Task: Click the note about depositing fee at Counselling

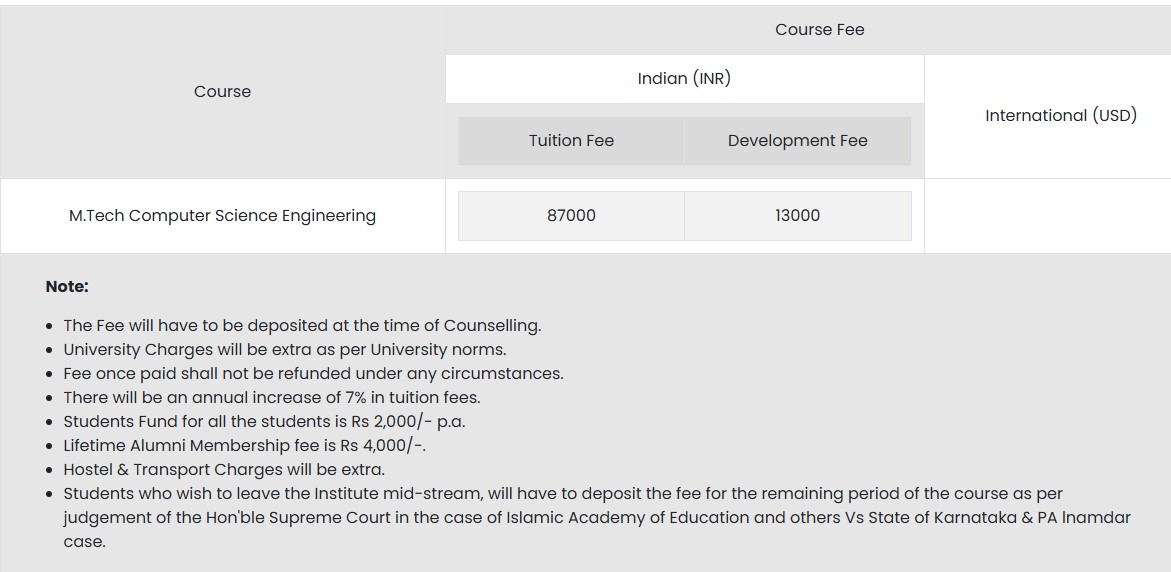Action: [x=302, y=326]
